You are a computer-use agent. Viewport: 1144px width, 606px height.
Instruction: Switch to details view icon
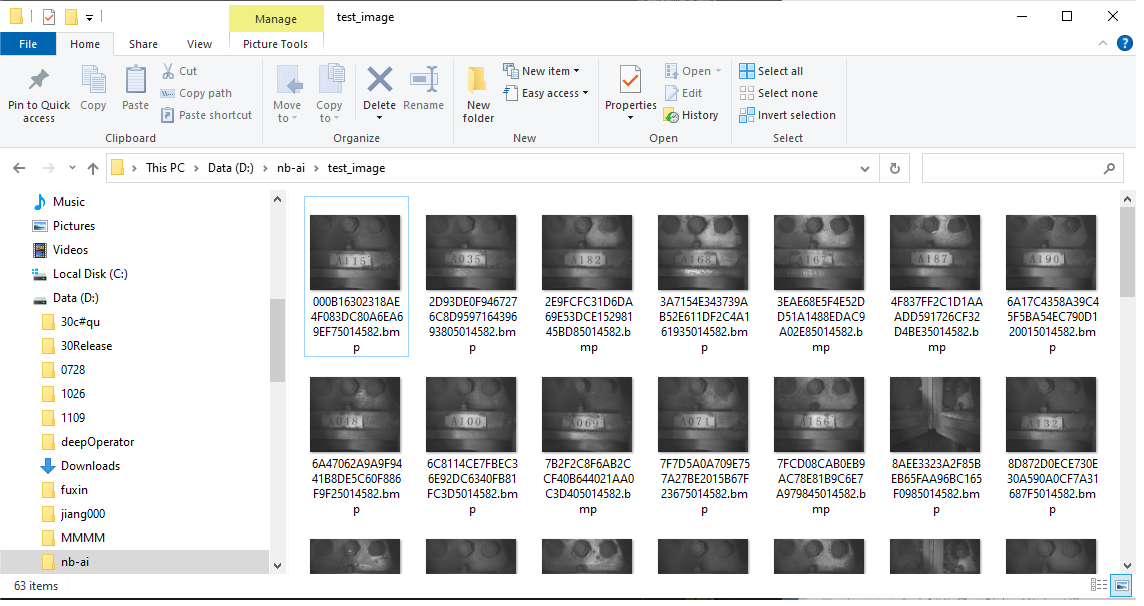(1098, 585)
